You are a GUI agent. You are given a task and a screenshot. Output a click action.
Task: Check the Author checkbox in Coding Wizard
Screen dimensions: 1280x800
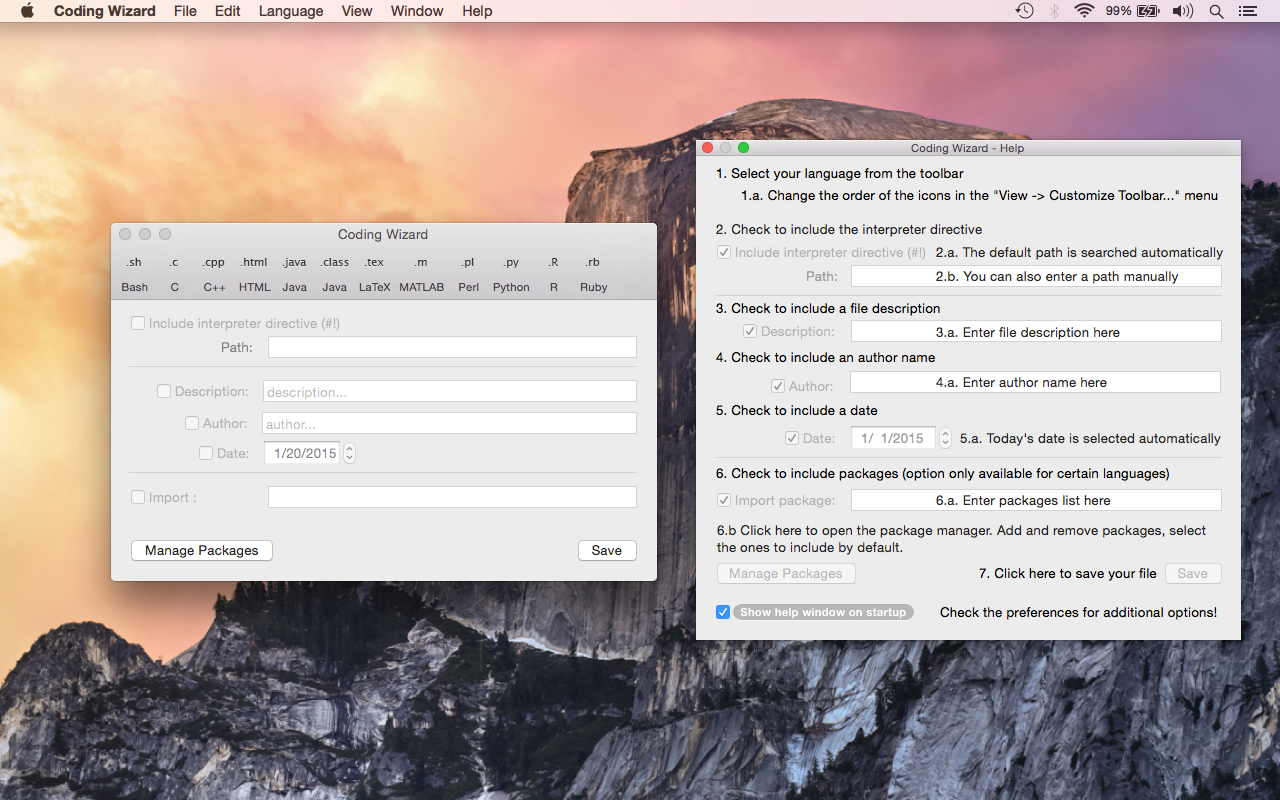[192, 423]
